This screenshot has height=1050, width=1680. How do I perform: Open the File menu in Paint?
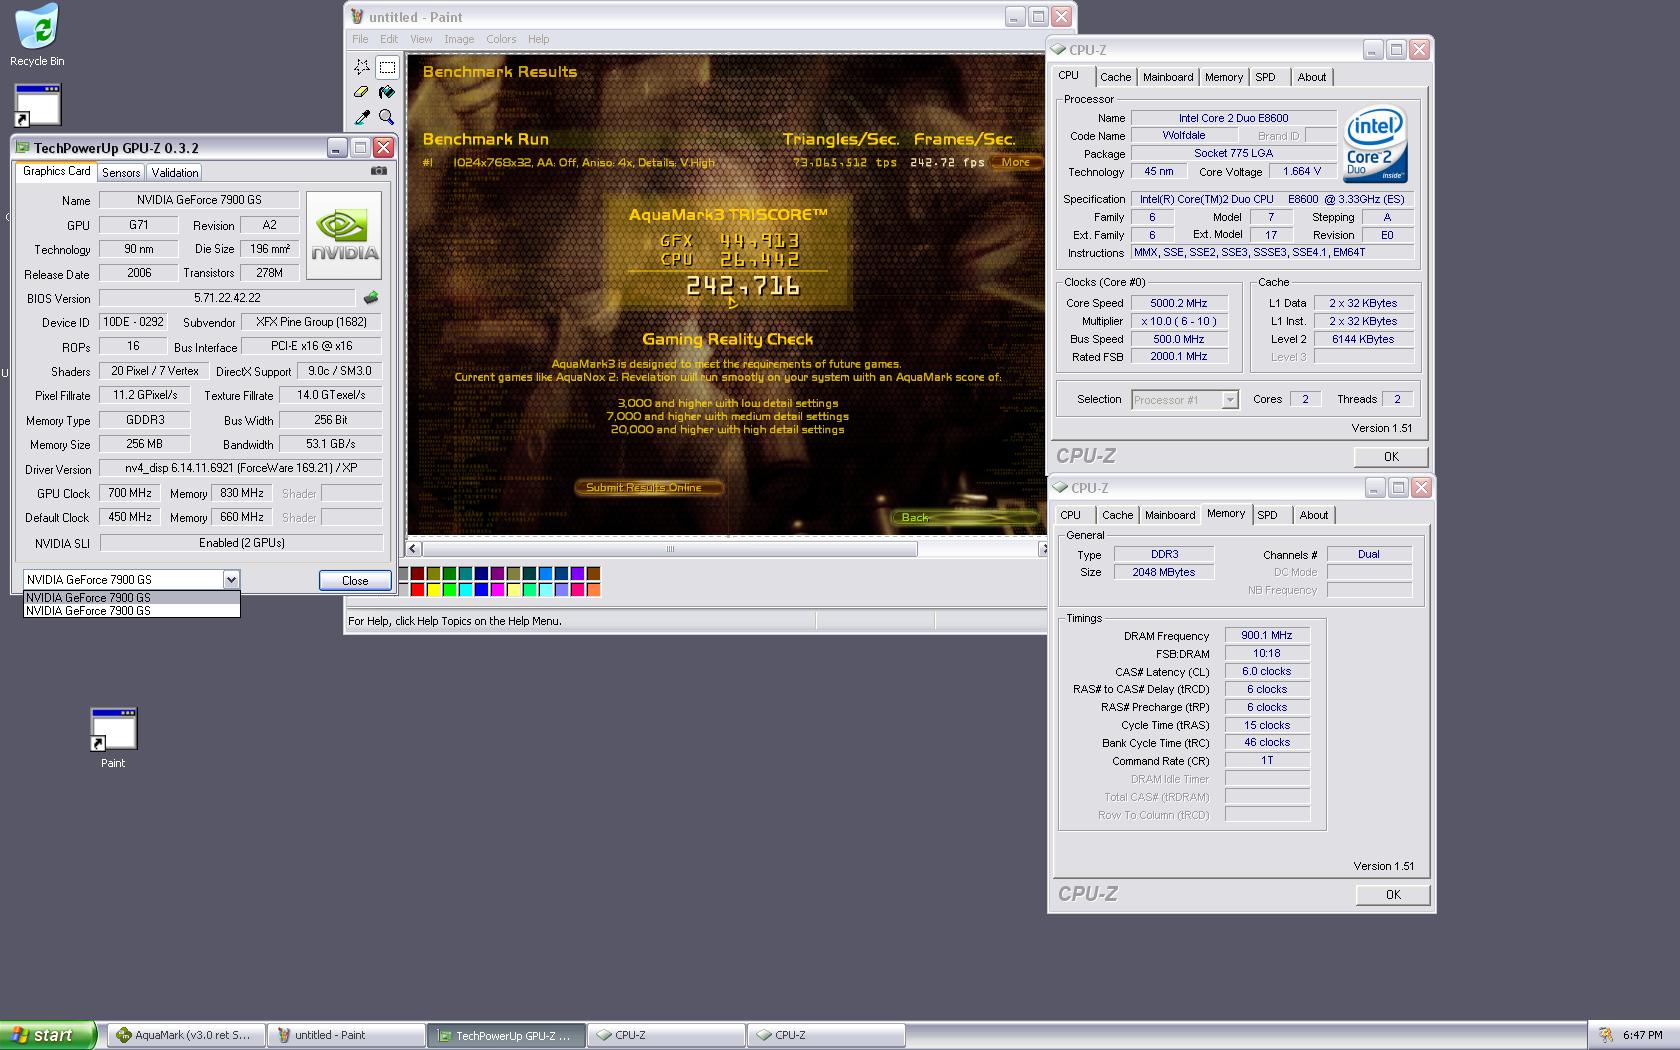(360, 39)
